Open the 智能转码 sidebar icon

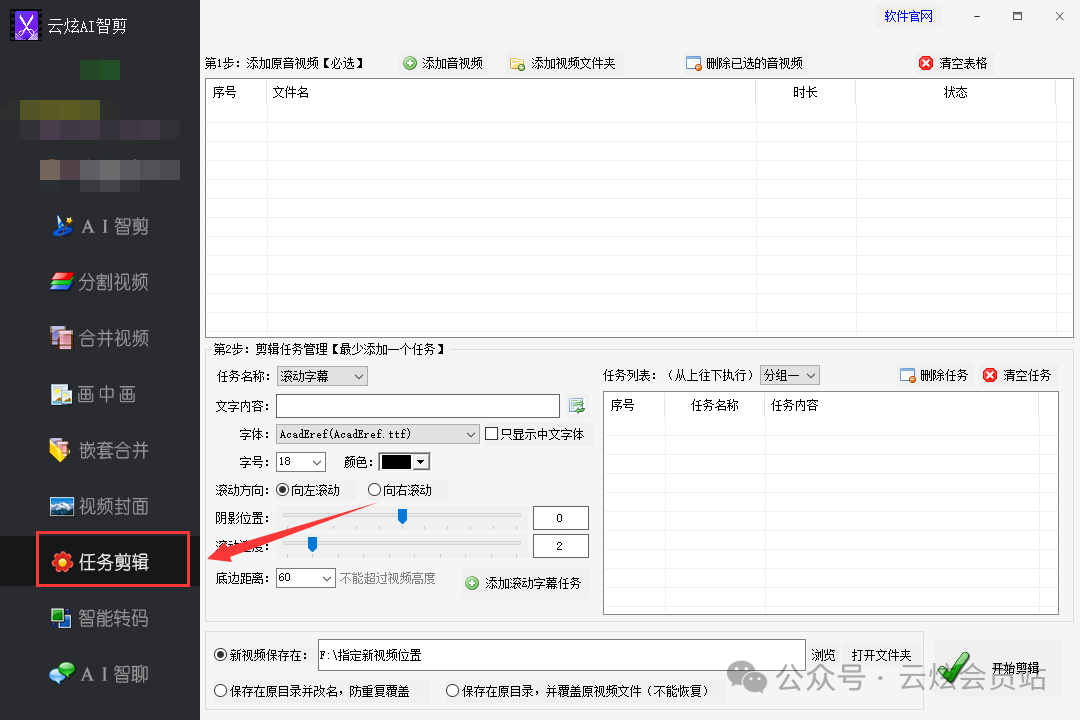point(61,618)
